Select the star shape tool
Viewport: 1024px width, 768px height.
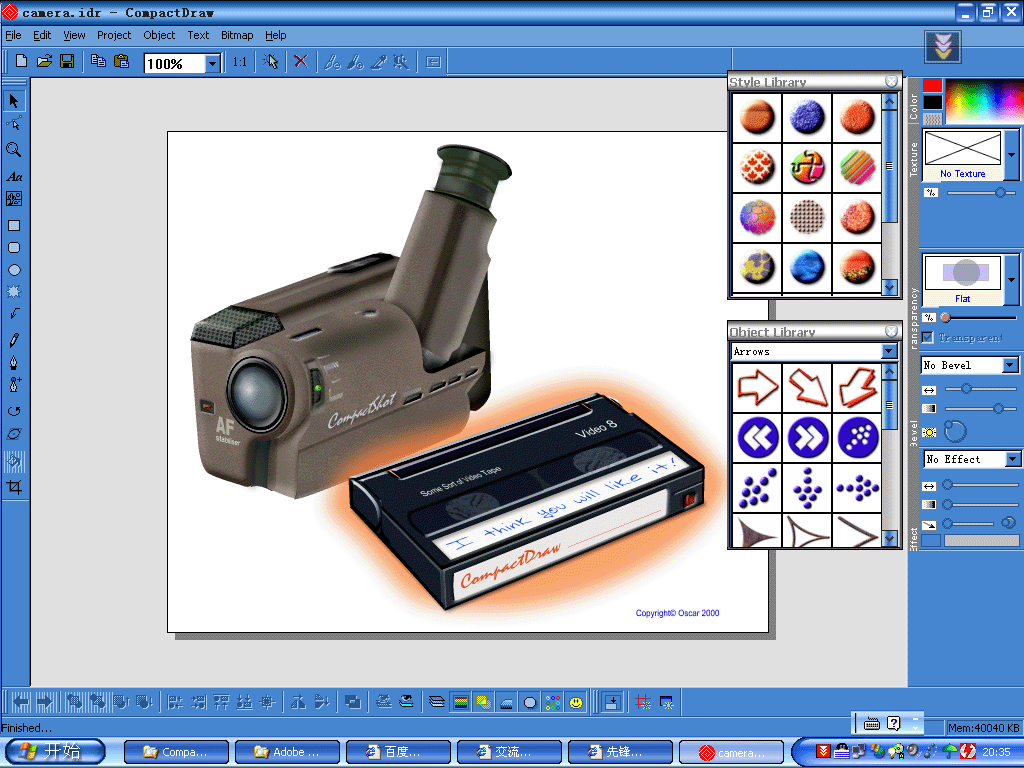click(14, 292)
